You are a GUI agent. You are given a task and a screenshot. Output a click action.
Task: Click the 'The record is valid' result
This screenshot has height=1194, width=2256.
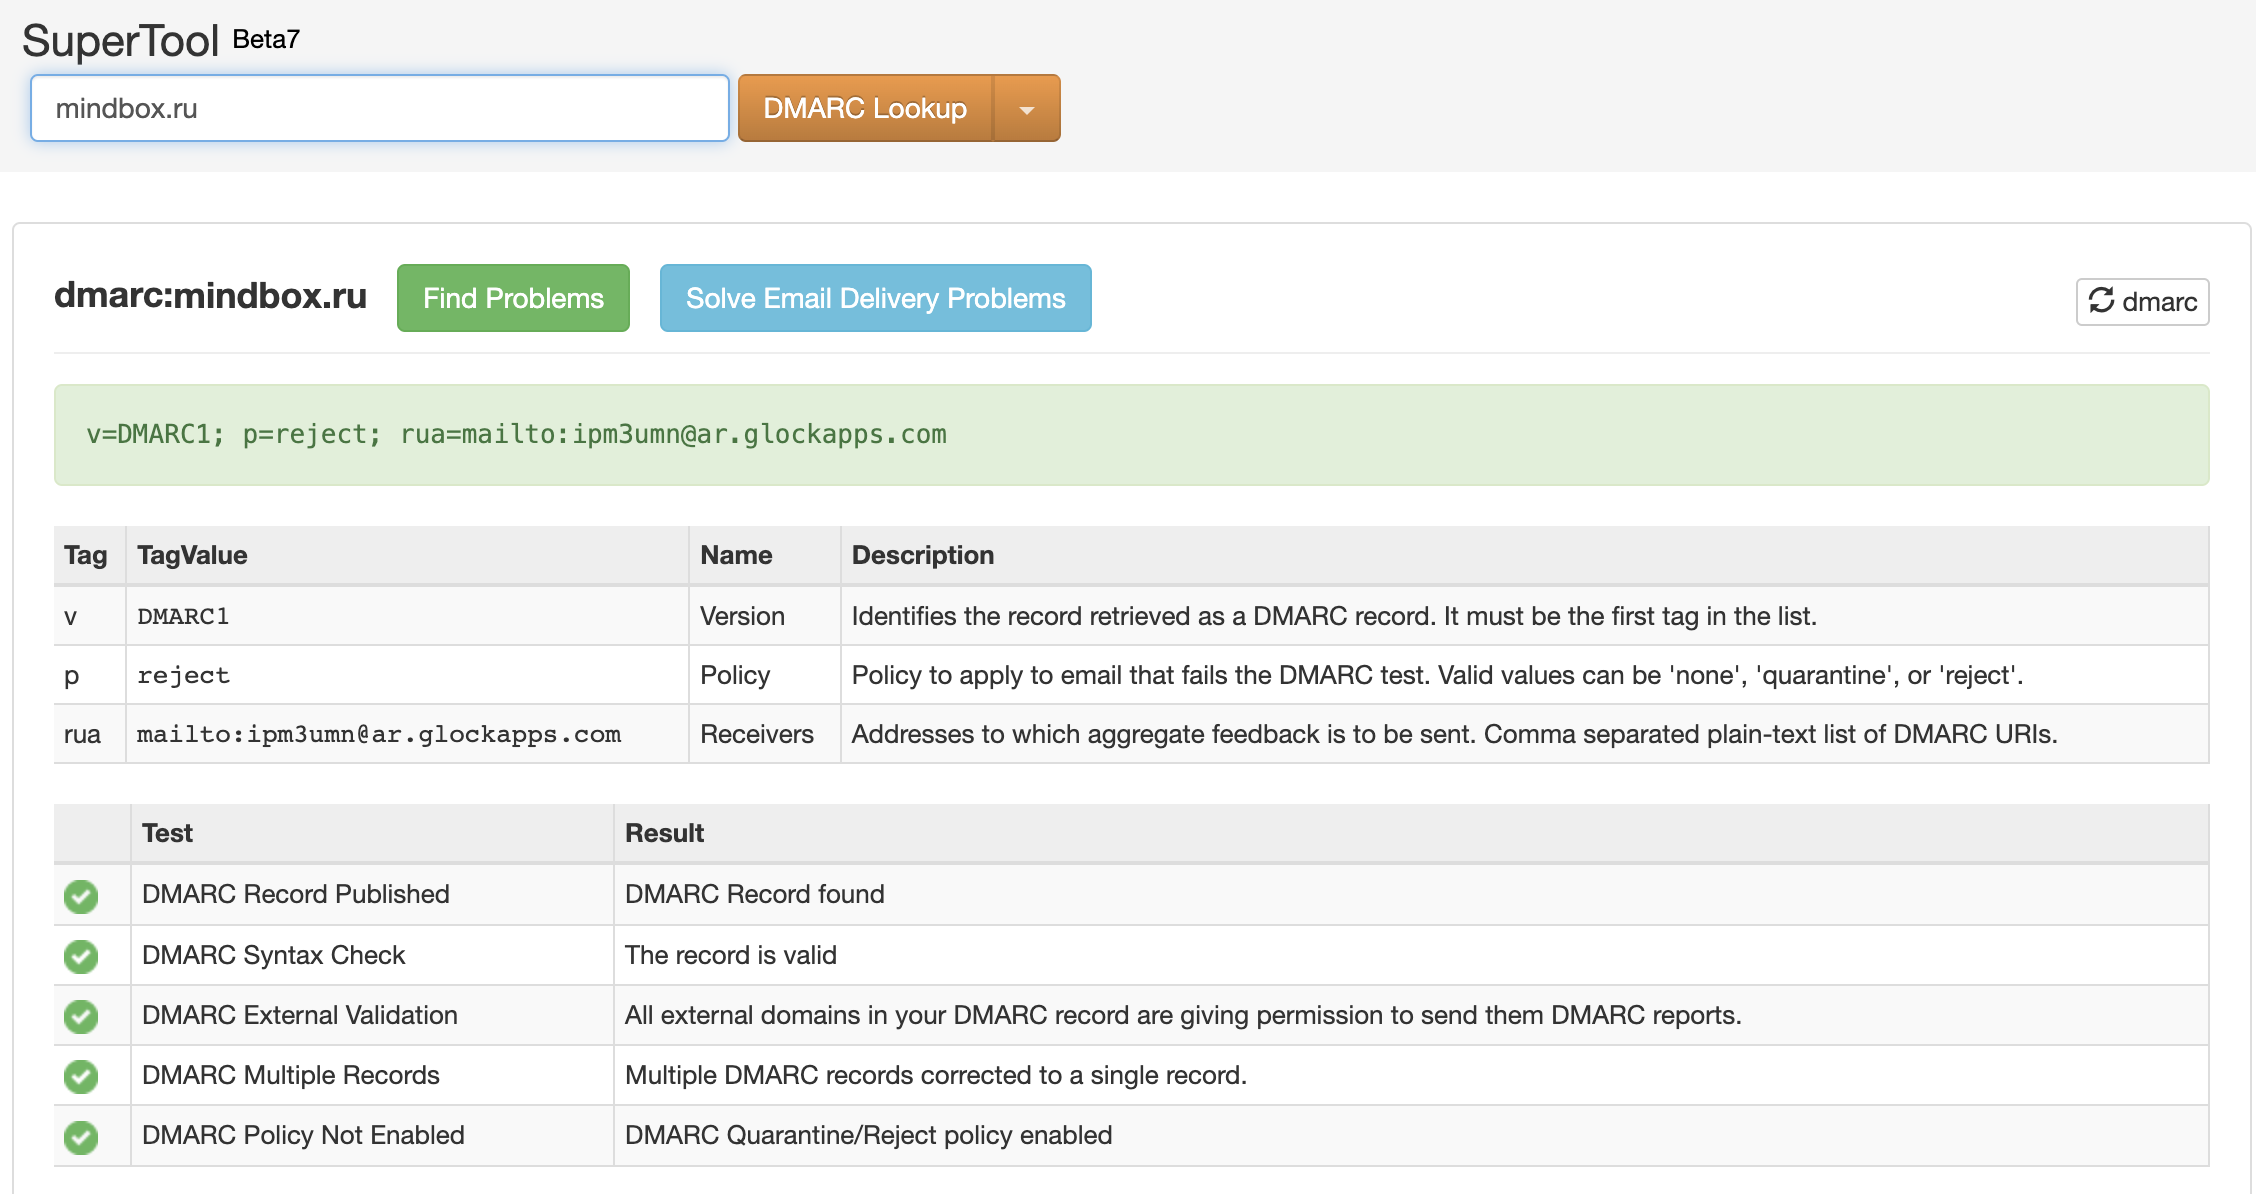coord(731,955)
